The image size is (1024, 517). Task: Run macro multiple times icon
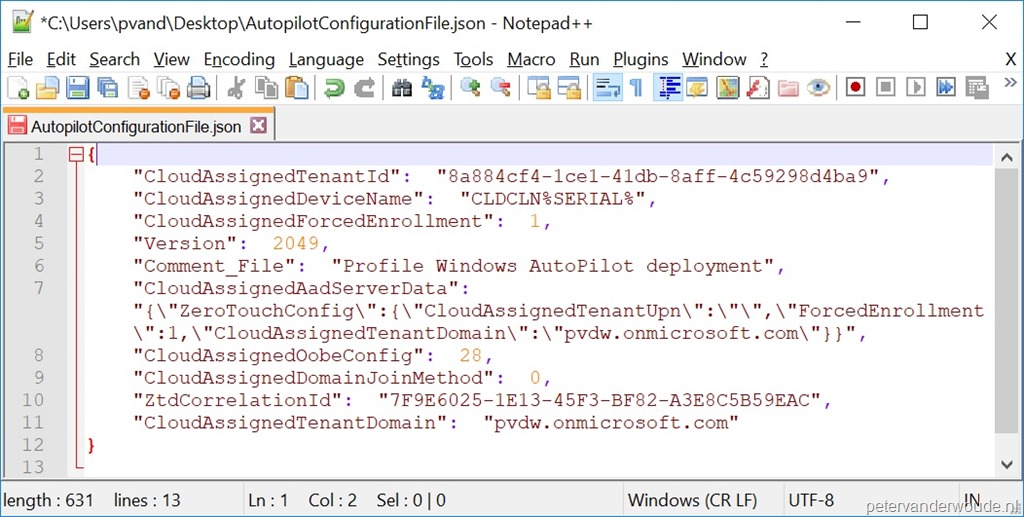click(x=946, y=87)
